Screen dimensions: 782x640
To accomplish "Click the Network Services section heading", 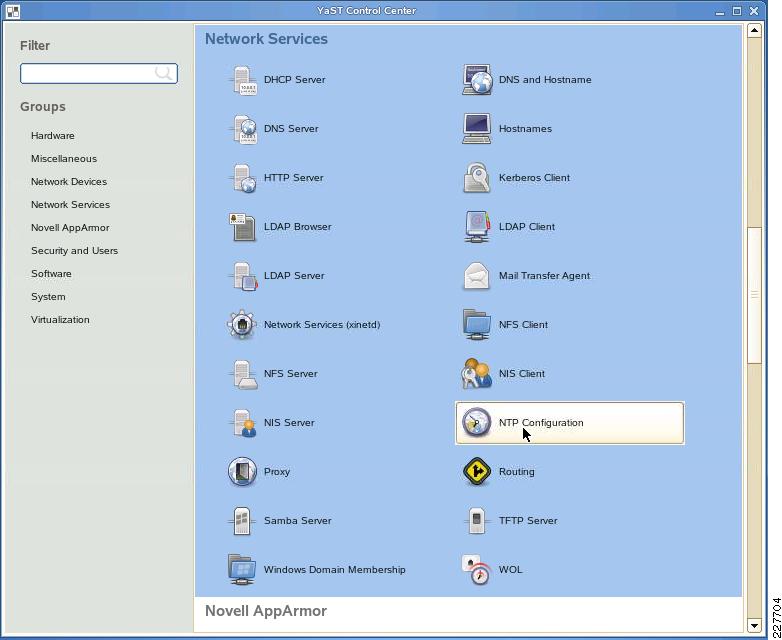I will pos(266,39).
